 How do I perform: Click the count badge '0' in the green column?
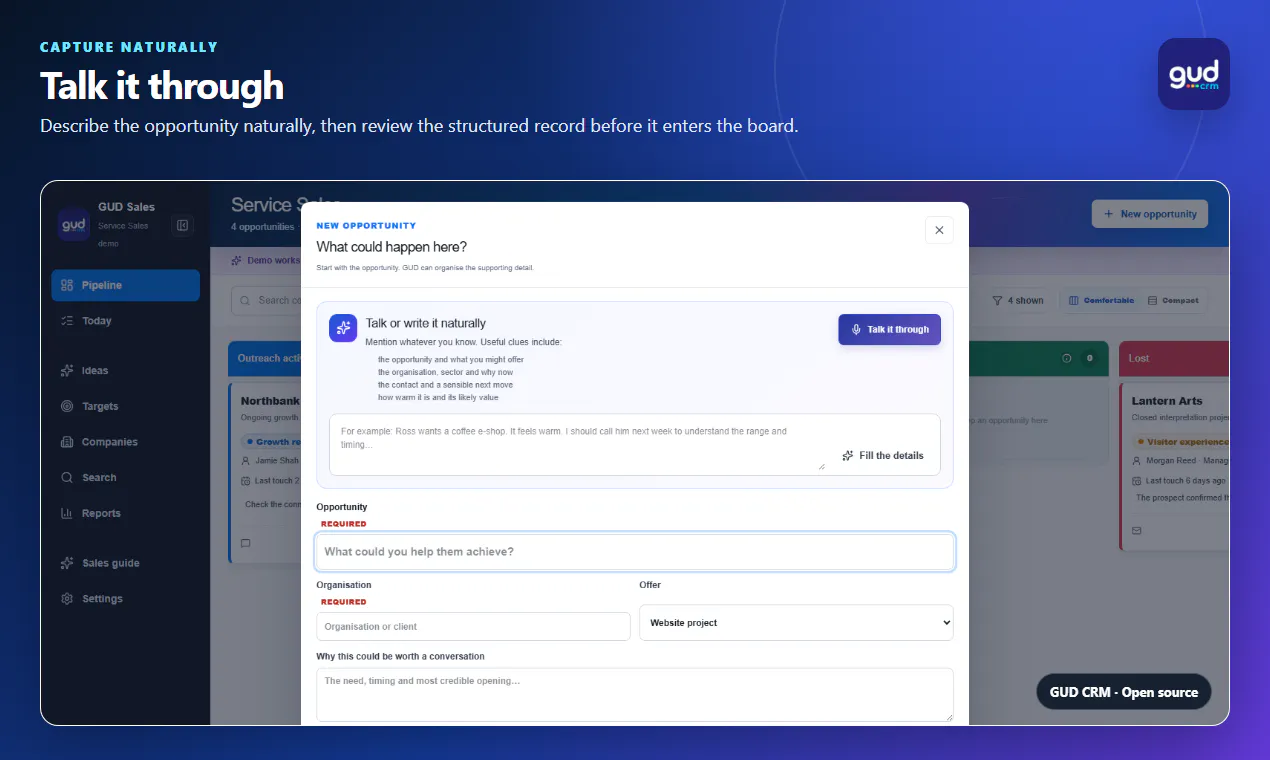[x=1089, y=358]
